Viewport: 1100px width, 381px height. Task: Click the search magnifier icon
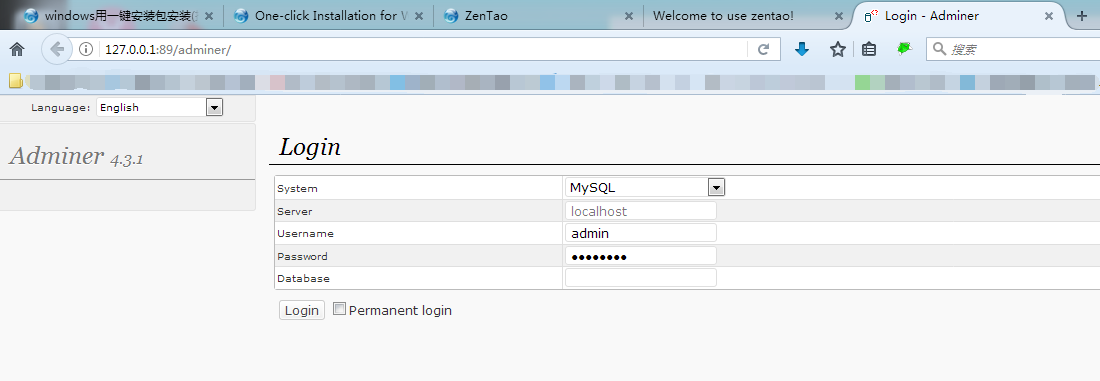coord(939,49)
